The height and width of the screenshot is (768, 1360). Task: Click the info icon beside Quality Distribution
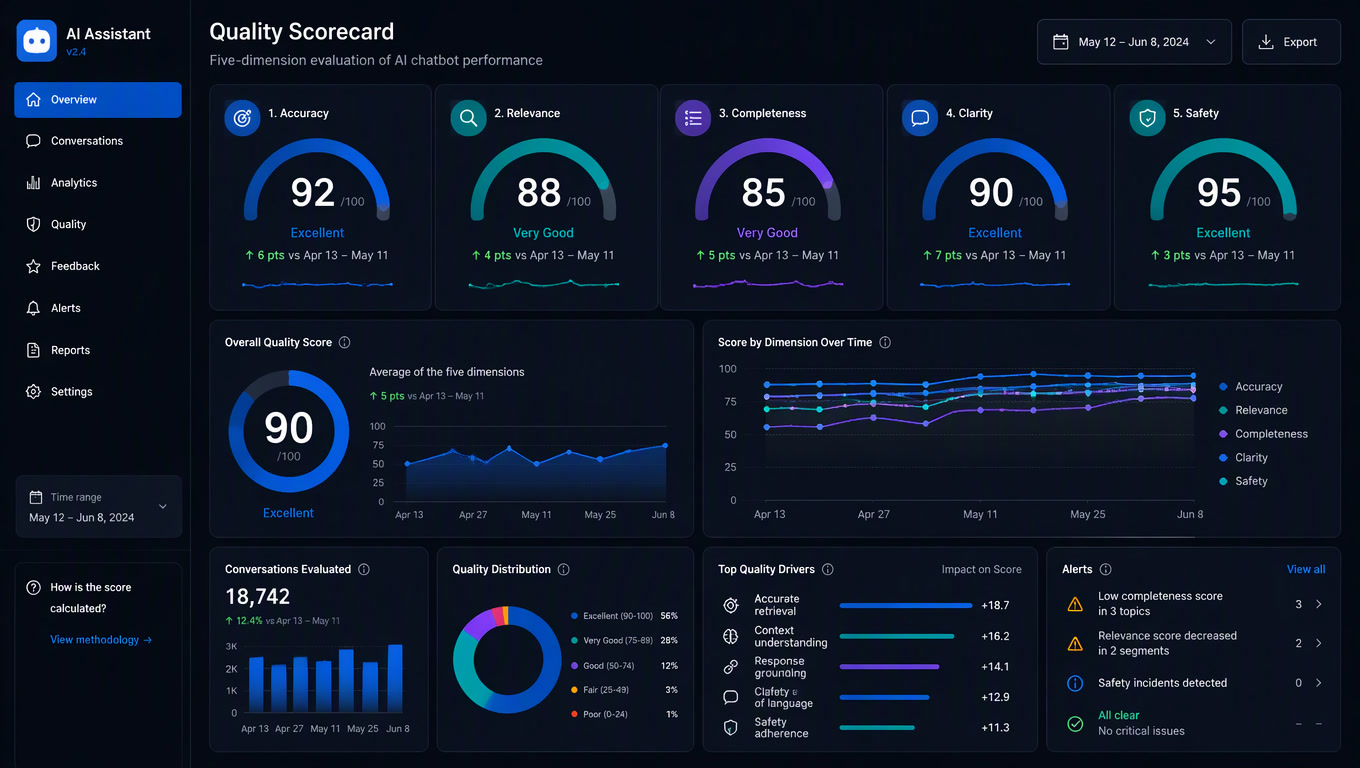pyautogui.click(x=564, y=569)
